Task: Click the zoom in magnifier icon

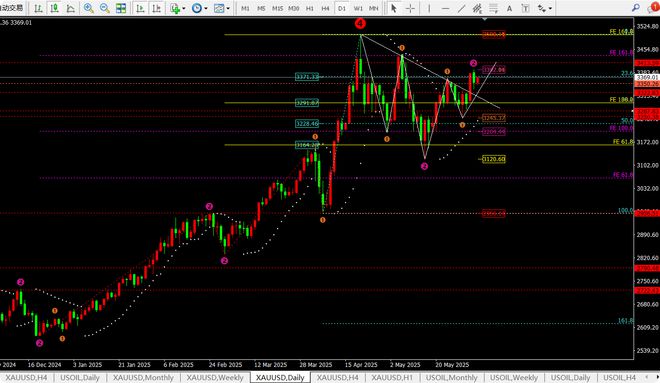Action: tap(88, 8)
